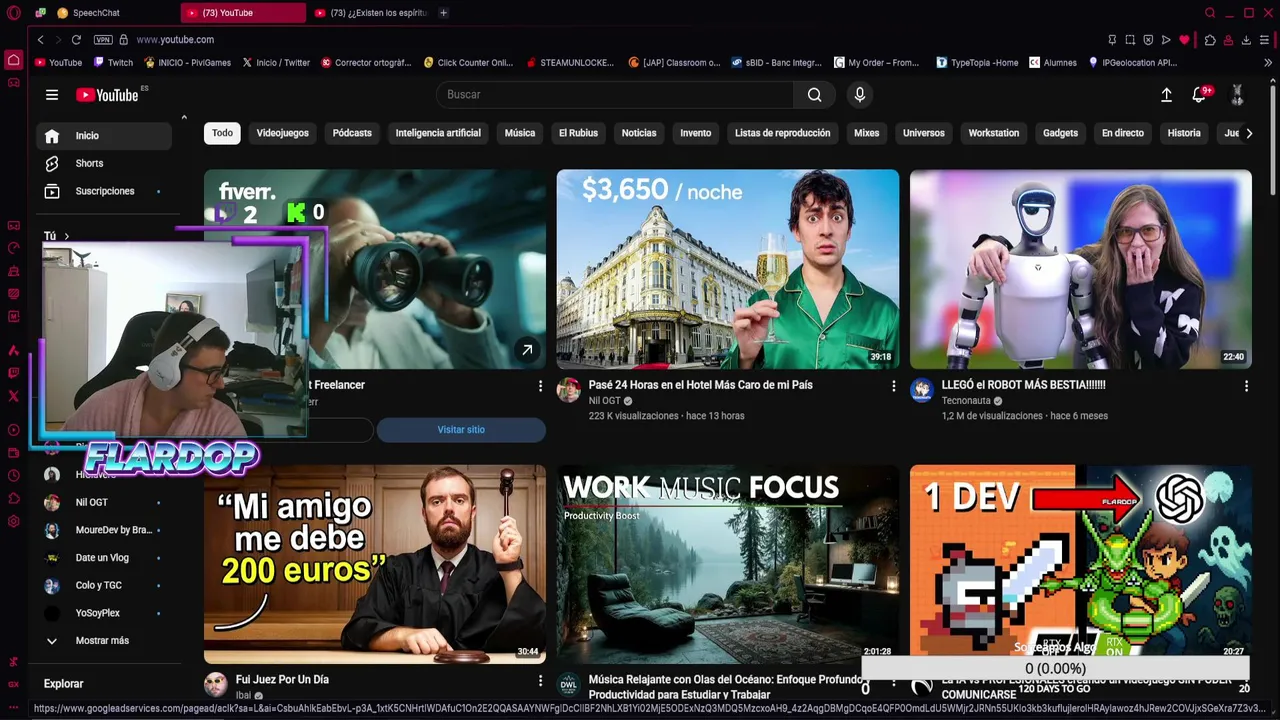Open Date un Vlog subscription
Image resolution: width=1280 pixels, height=720 pixels.
pyautogui.click(x=104, y=558)
